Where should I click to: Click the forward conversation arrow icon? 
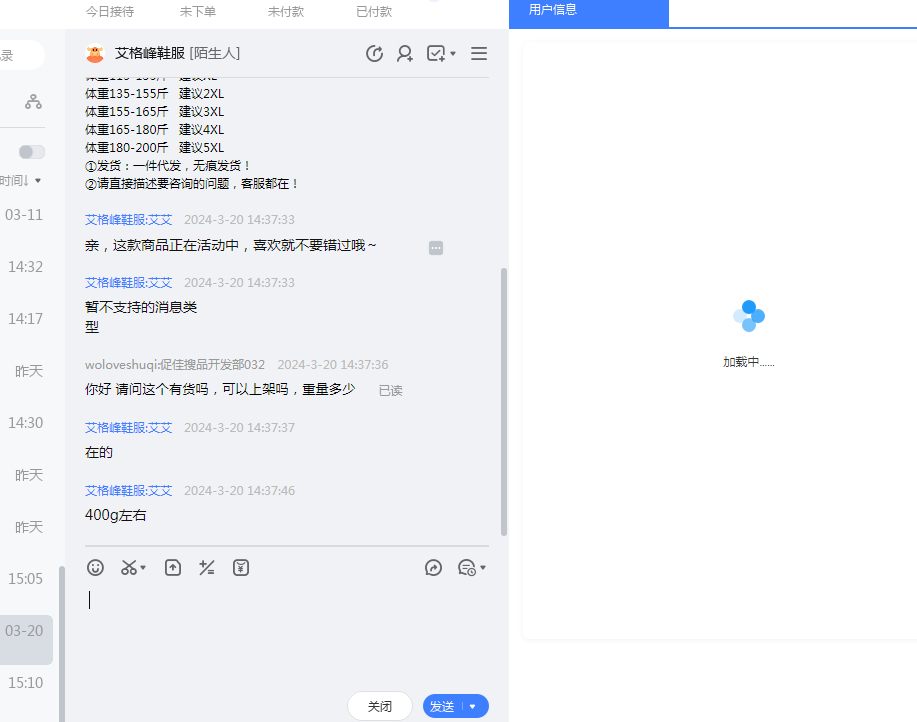click(433, 567)
